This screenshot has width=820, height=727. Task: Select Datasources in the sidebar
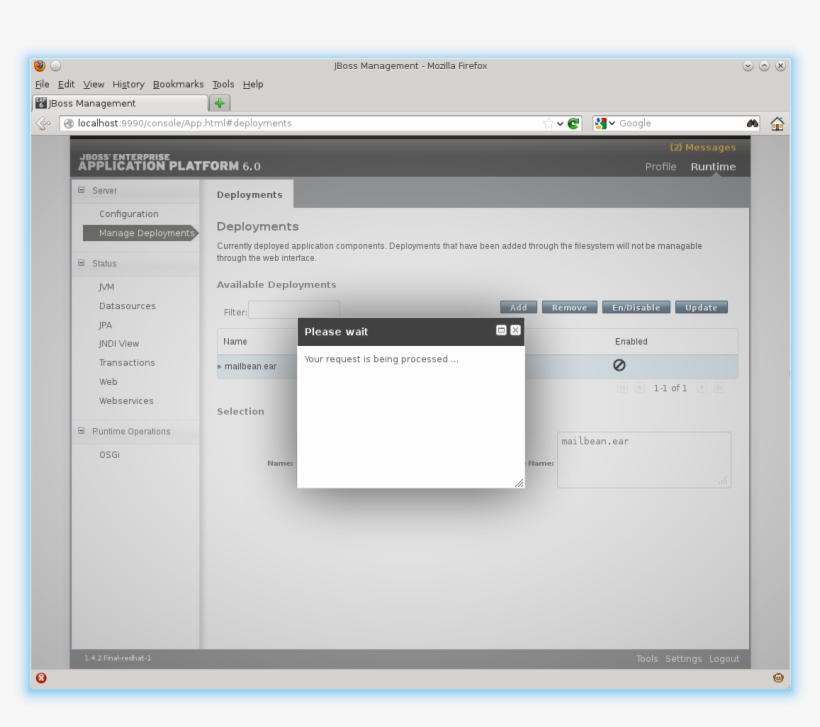click(x=127, y=306)
